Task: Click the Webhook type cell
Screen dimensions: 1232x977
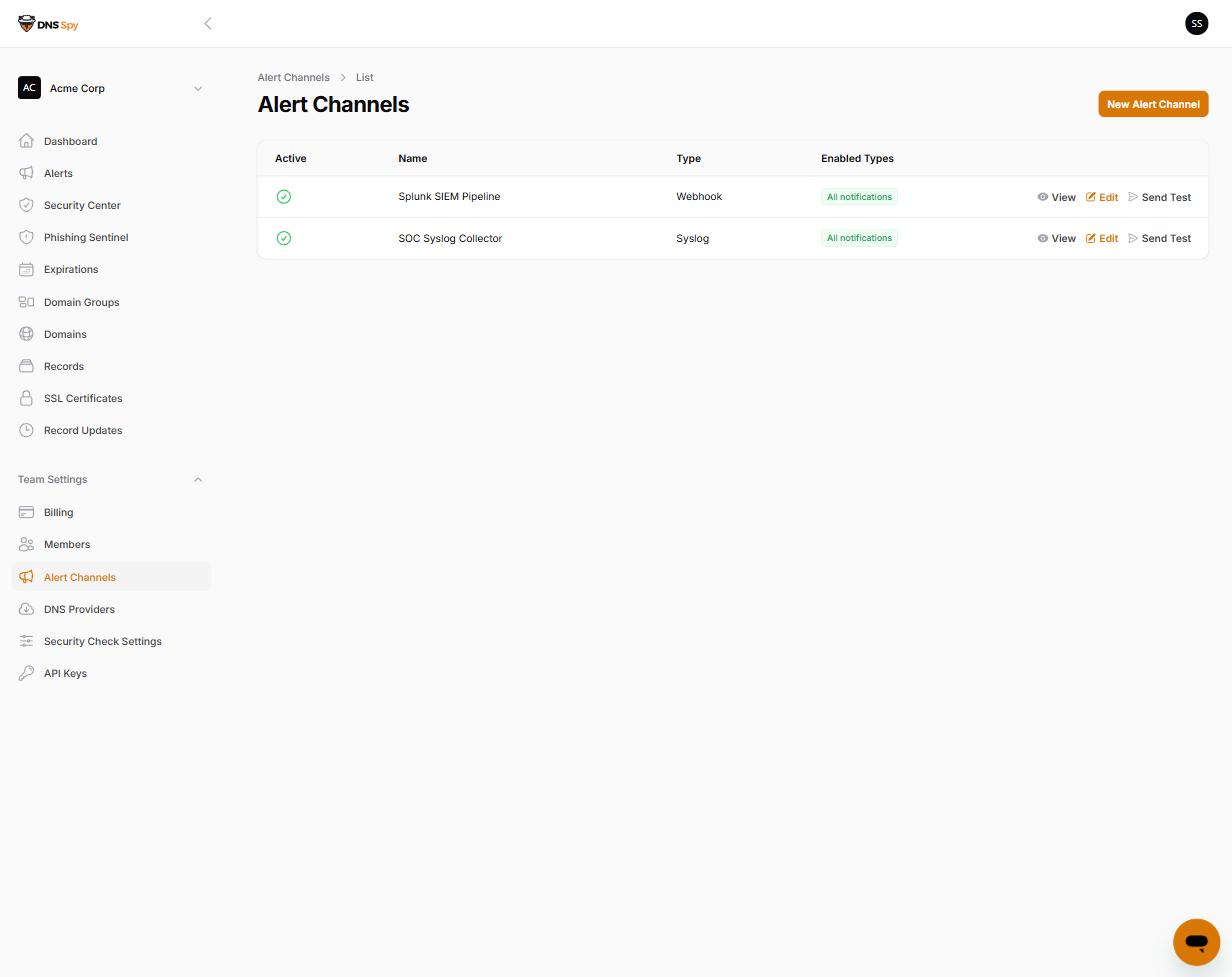Action: [x=699, y=196]
